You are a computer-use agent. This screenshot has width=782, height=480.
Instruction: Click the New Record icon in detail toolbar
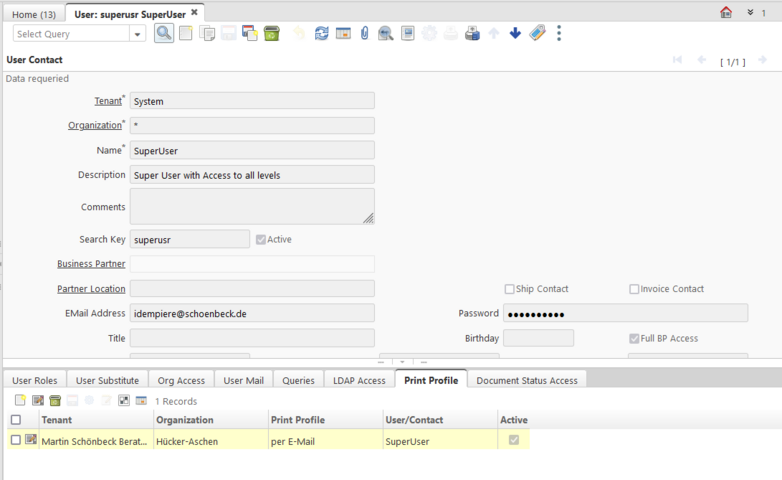[20, 400]
